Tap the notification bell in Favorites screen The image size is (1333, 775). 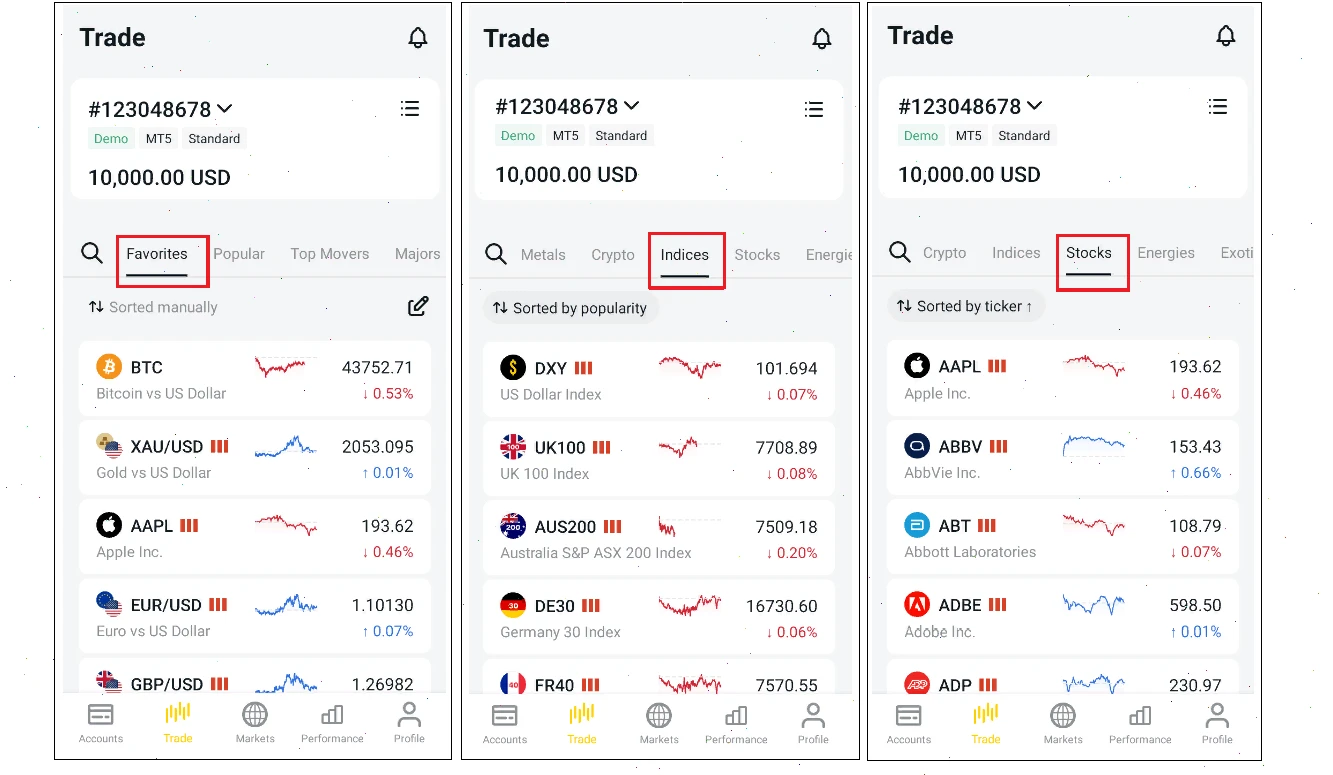coord(418,38)
